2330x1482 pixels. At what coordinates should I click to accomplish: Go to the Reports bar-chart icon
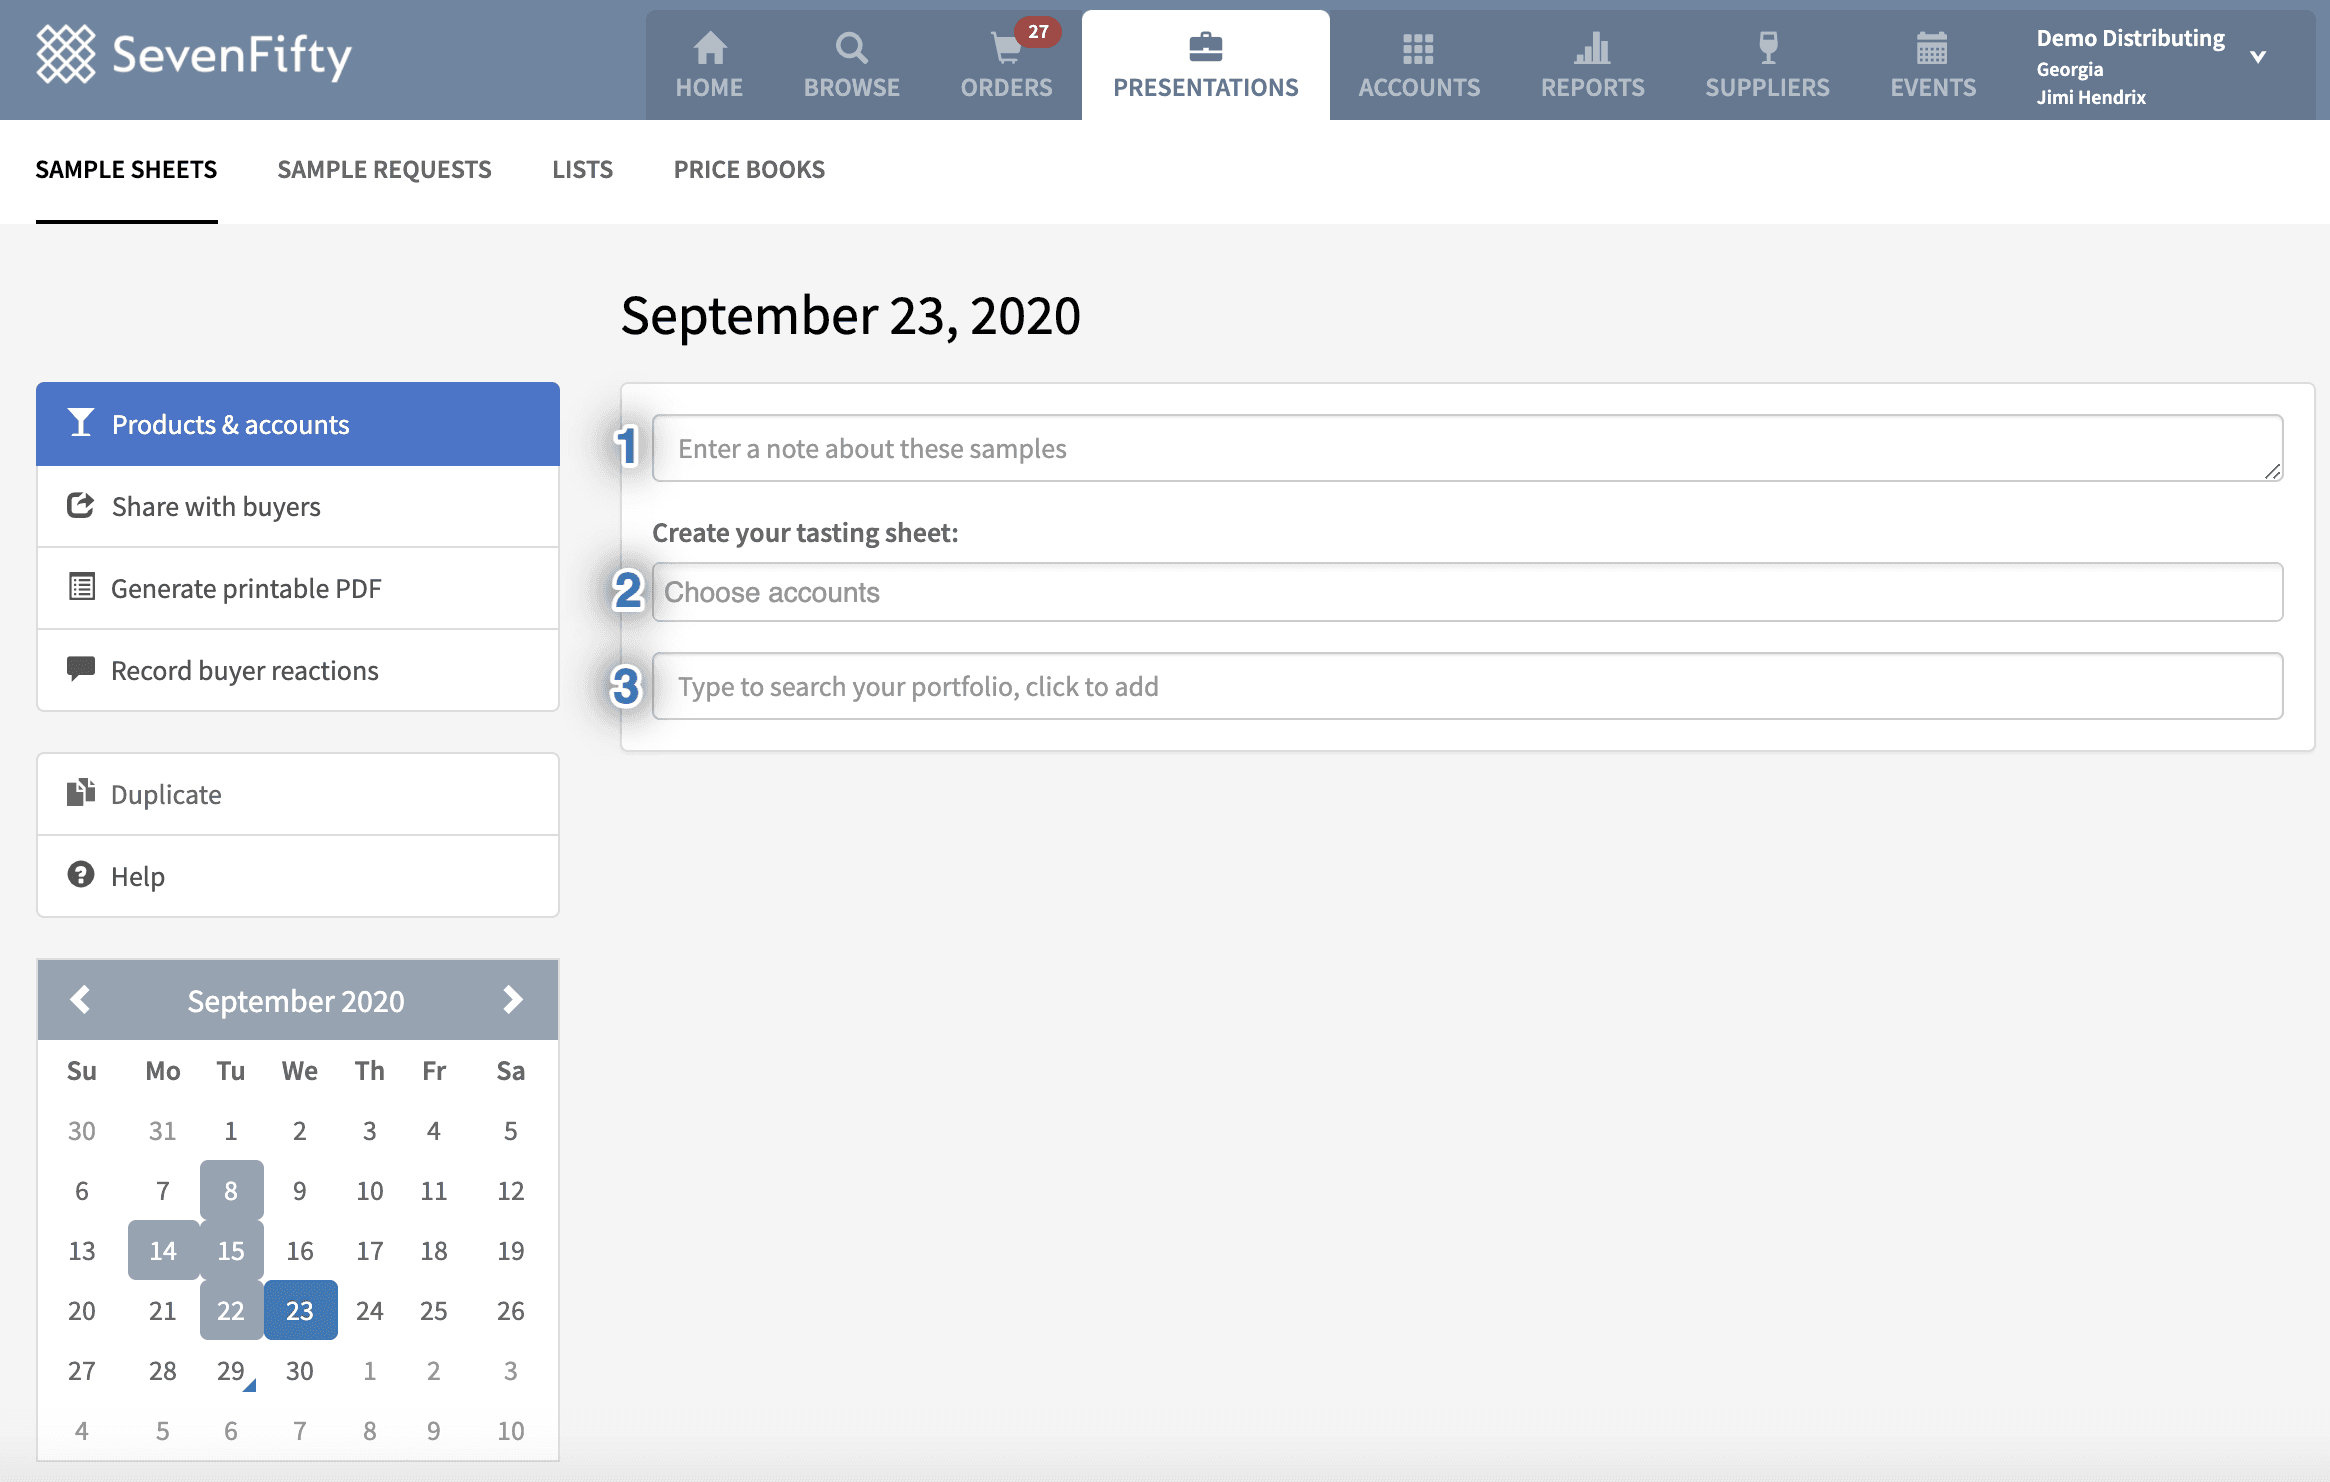[x=1592, y=48]
